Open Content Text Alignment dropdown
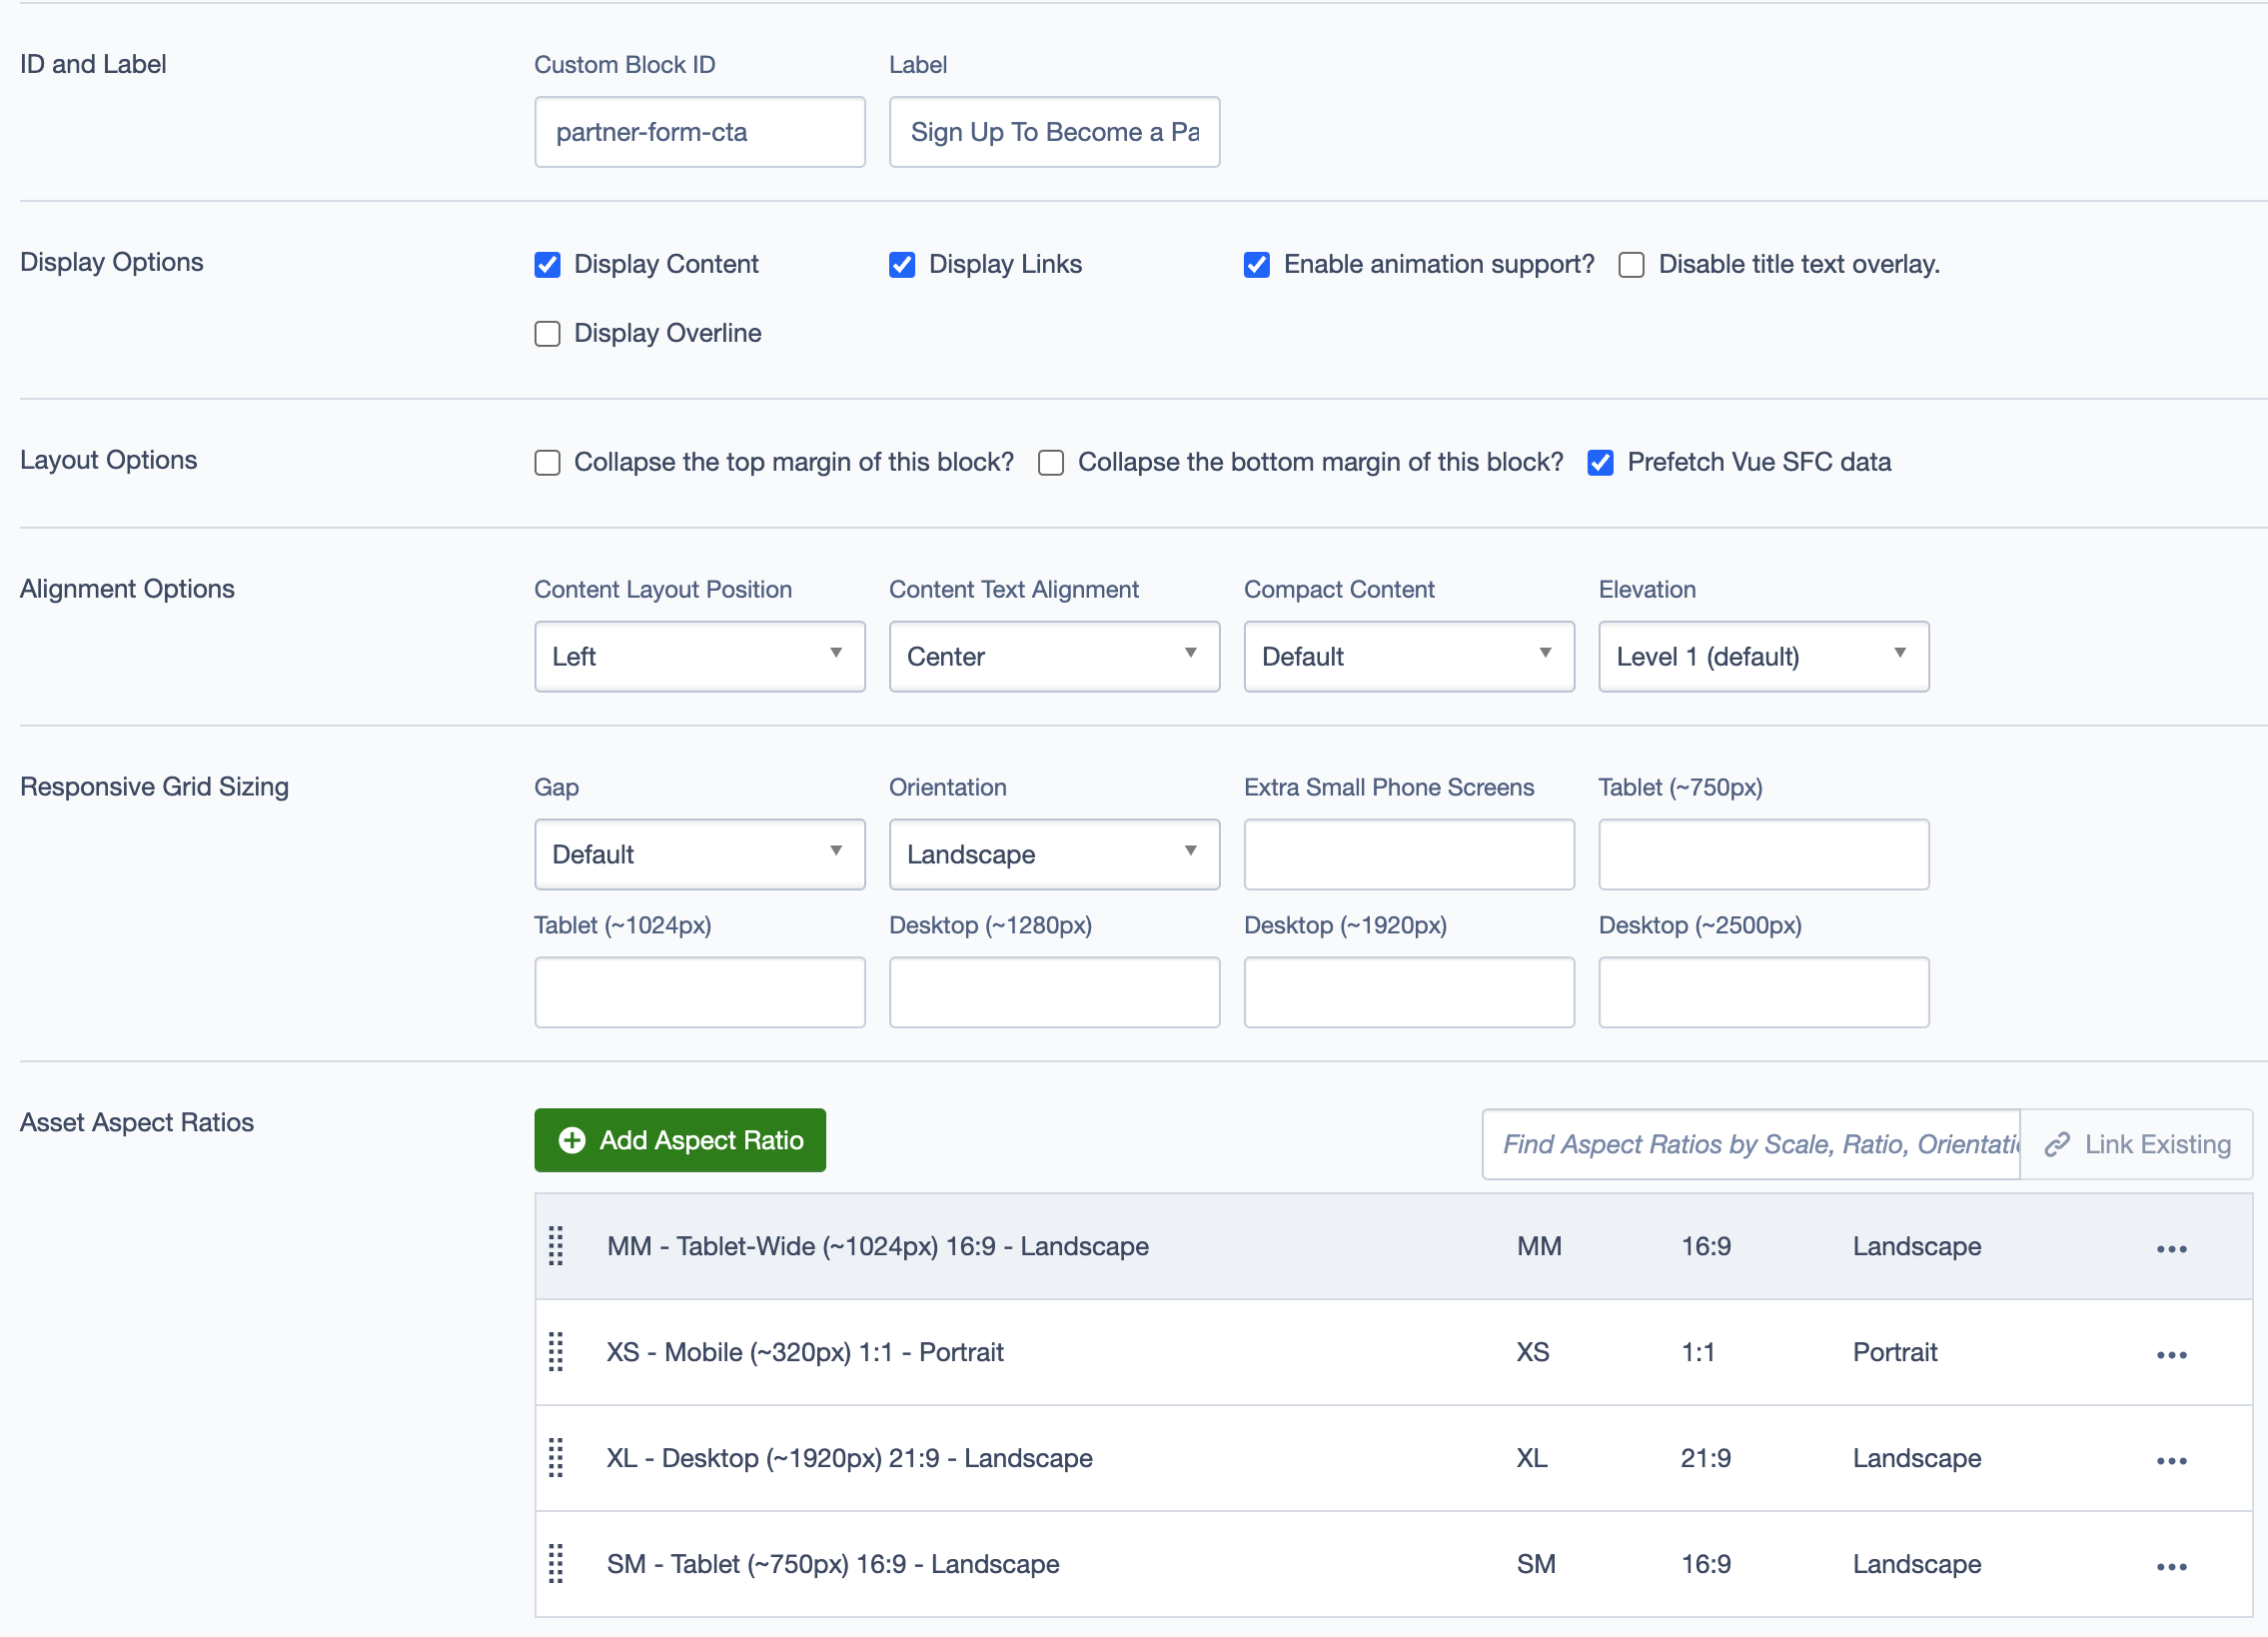The image size is (2268, 1637). pos(1054,656)
